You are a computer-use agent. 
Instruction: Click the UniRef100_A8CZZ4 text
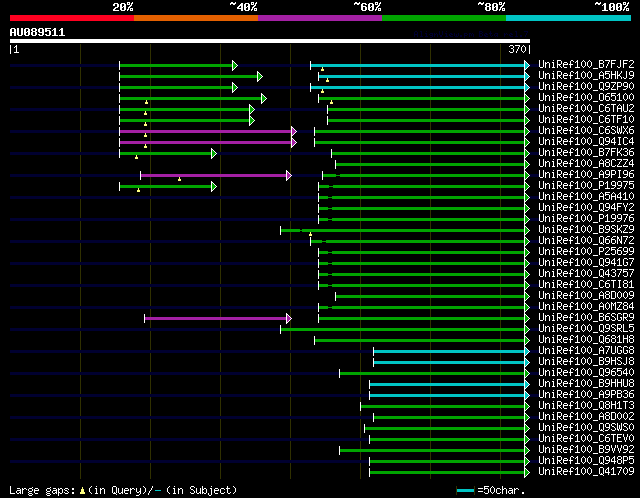coord(586,164)
